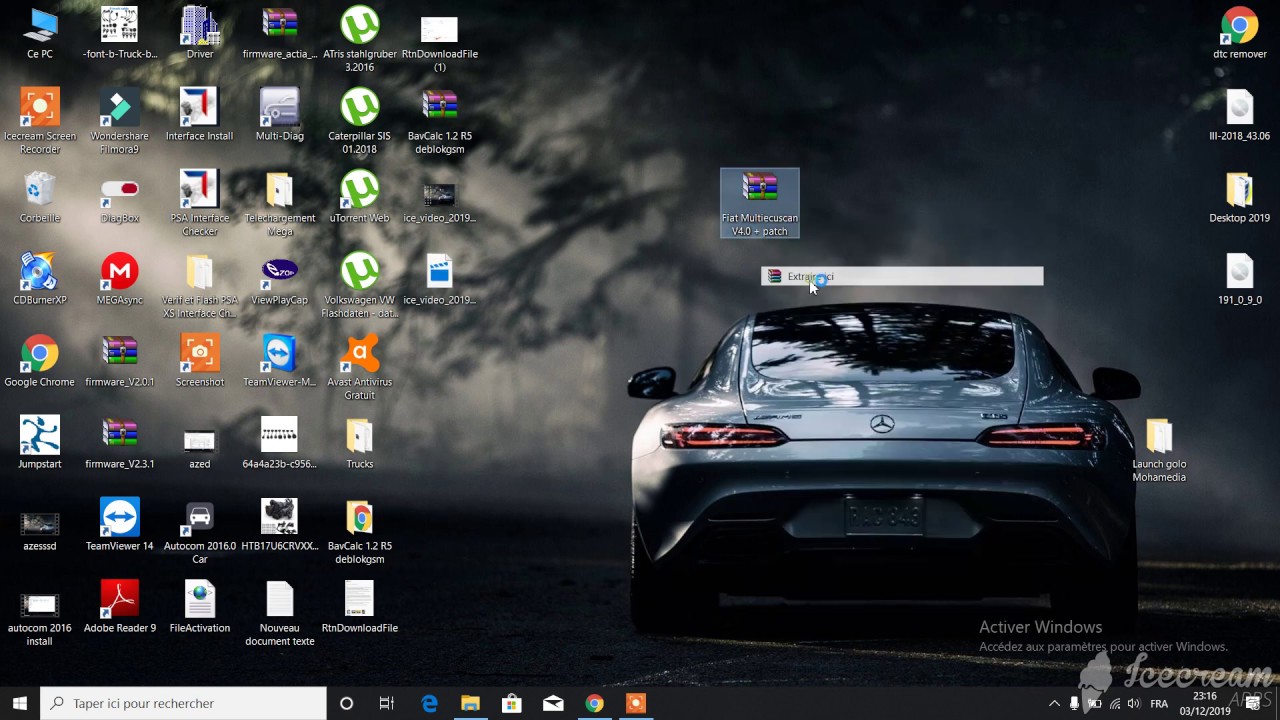Screen dimensions: 1280x720
Task: Open Microsoft Store from the taskbar
Action: [511, 703]
